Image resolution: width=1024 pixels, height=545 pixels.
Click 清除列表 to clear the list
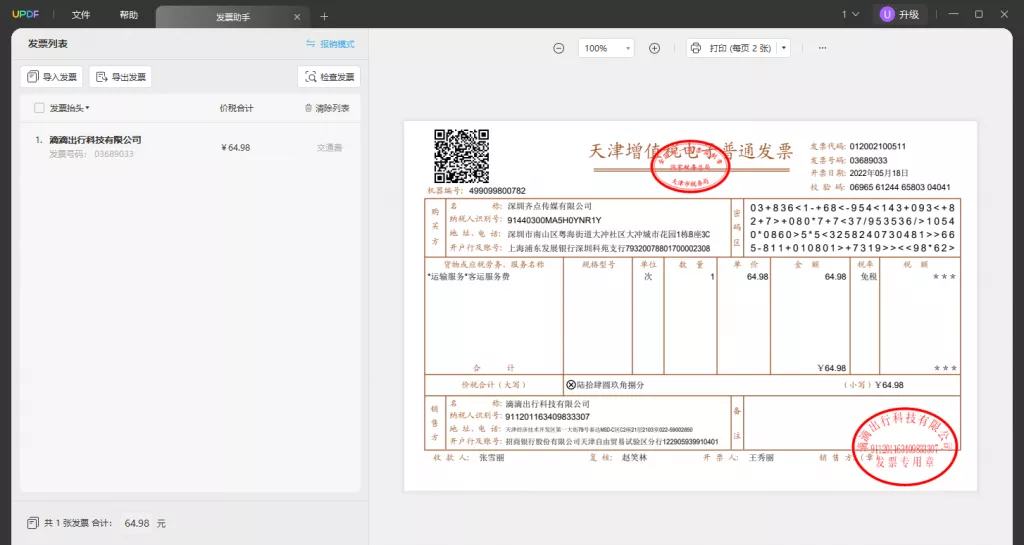pyautogui.click(x=327, y=108)
